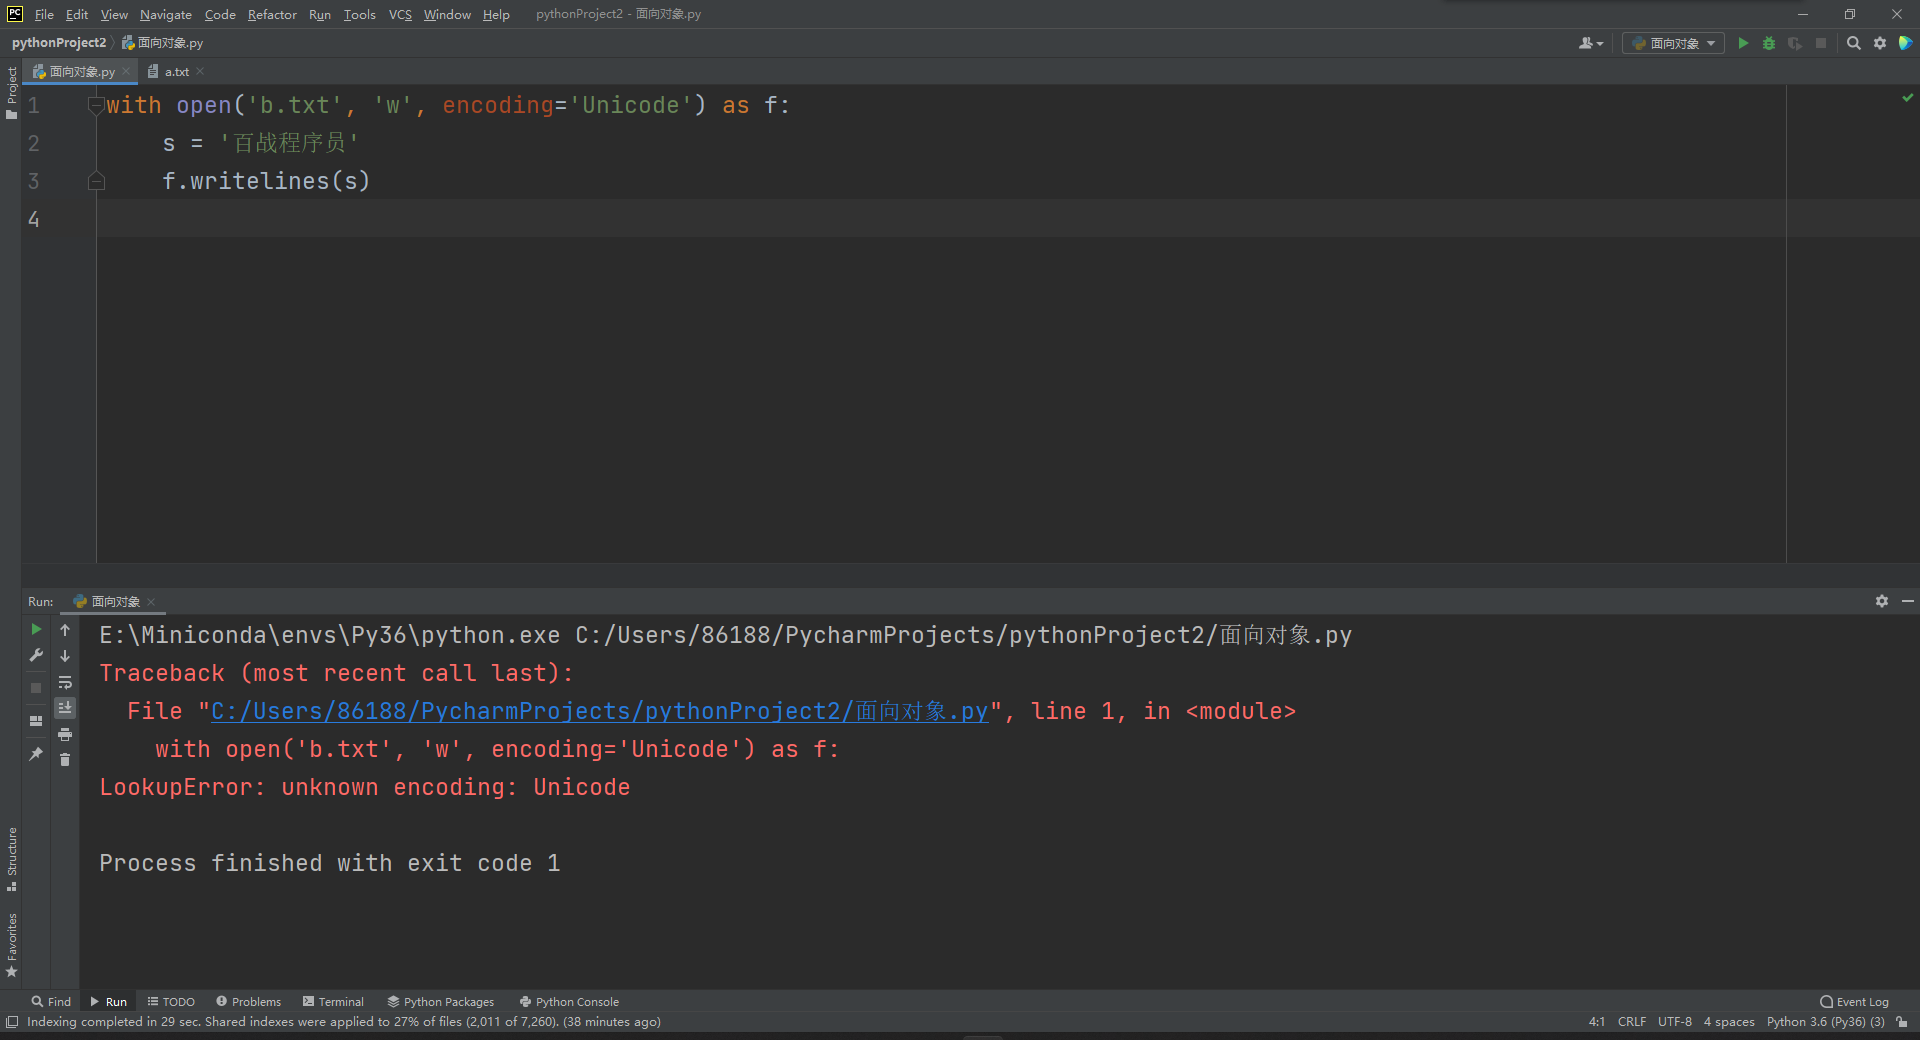Open run configuration wrench in Run panel
Screen dimensions: 1920x1040
(x=36, y=655)
